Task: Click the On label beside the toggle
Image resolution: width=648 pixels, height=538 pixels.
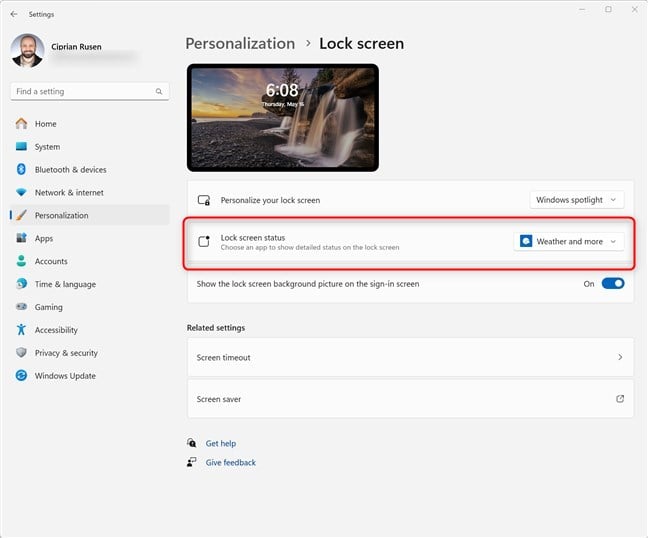Action: pos(588,284)
